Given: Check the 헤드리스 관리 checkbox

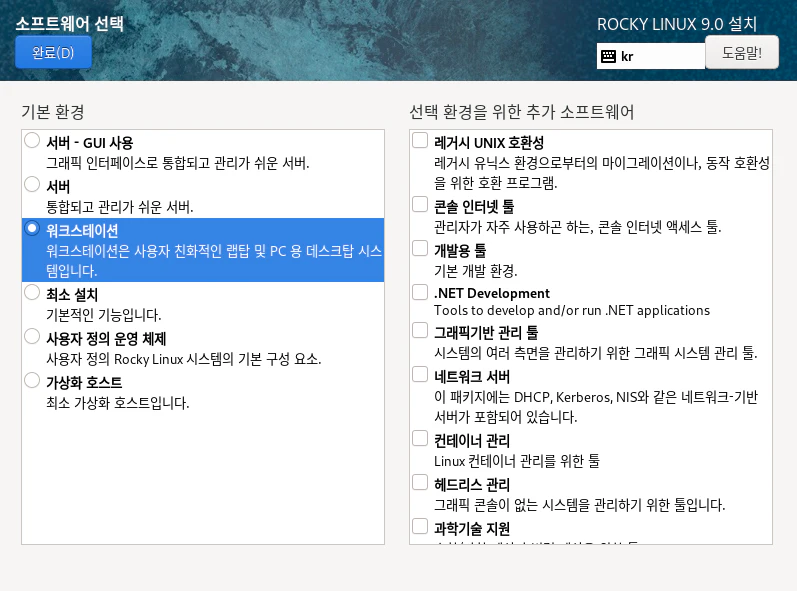Looking at the screenshot, I should tap(420, 482).
